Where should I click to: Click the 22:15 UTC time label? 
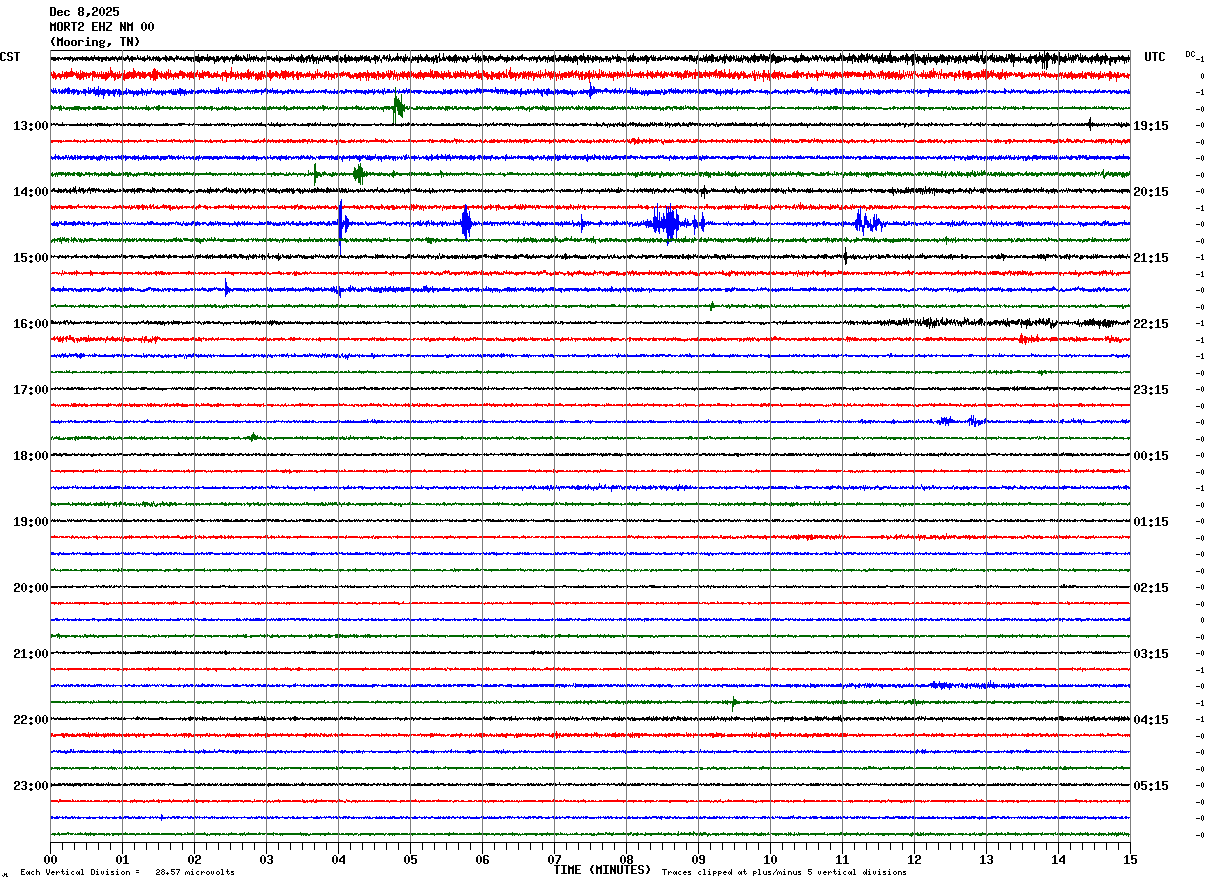coord(1151,324)
